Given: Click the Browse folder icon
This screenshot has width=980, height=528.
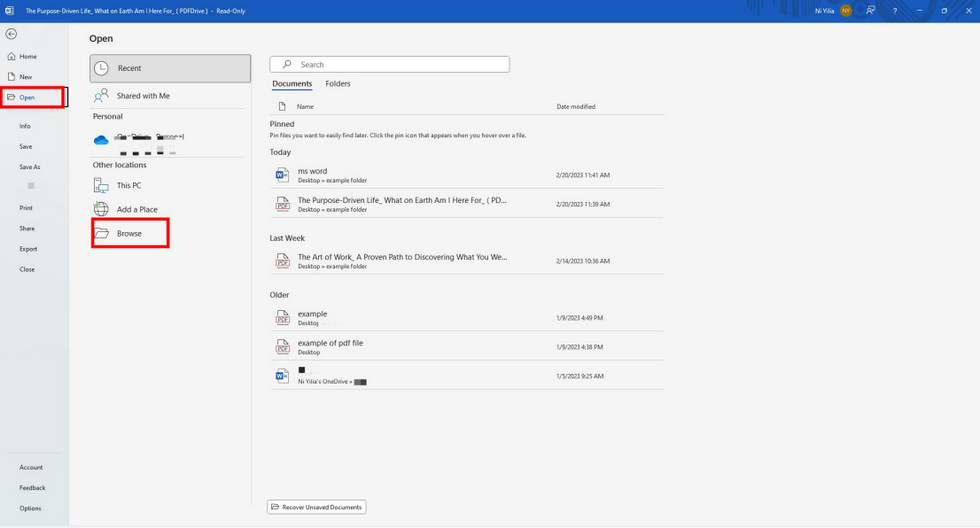Looking at the screenshot, I should 101,234.
